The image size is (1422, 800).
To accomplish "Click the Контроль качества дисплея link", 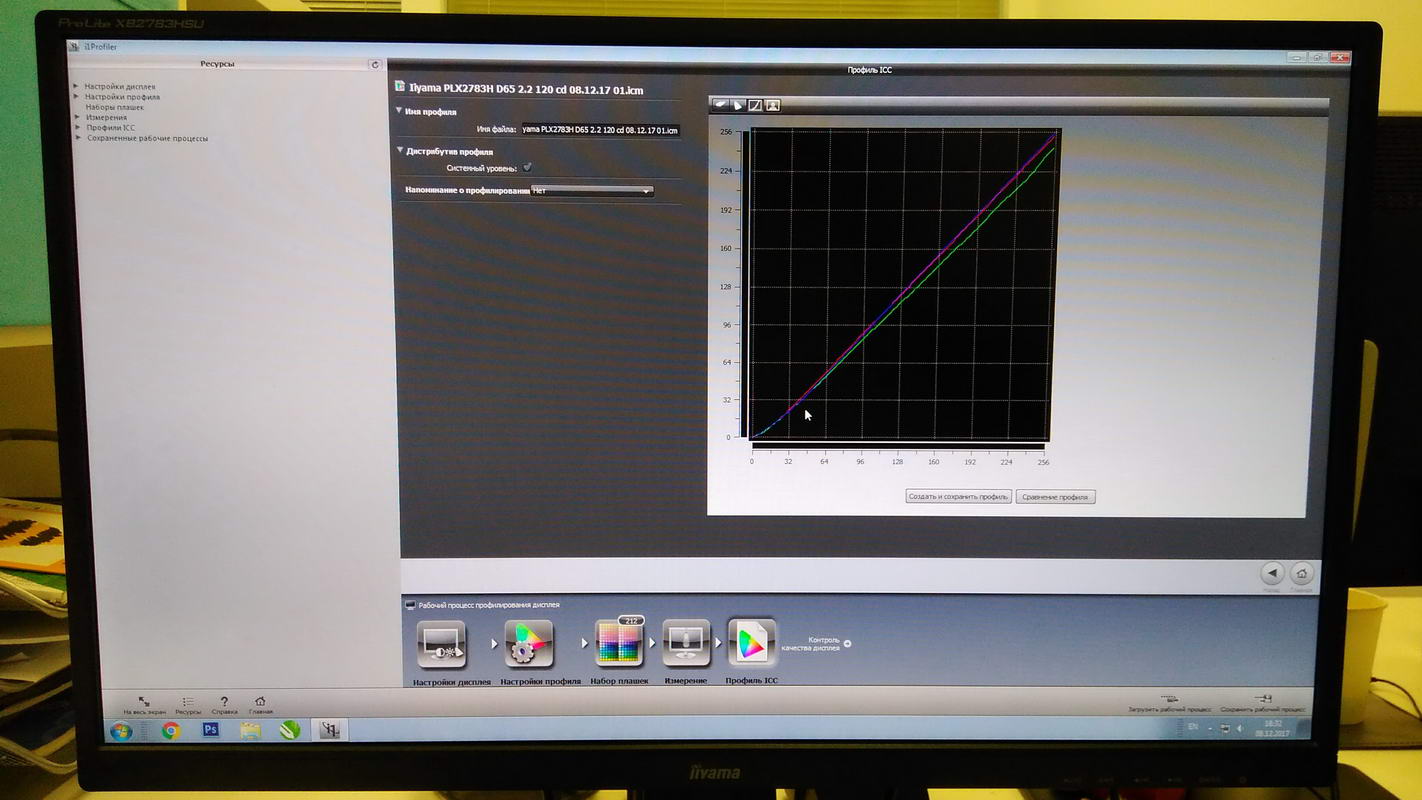I will 810,643.
